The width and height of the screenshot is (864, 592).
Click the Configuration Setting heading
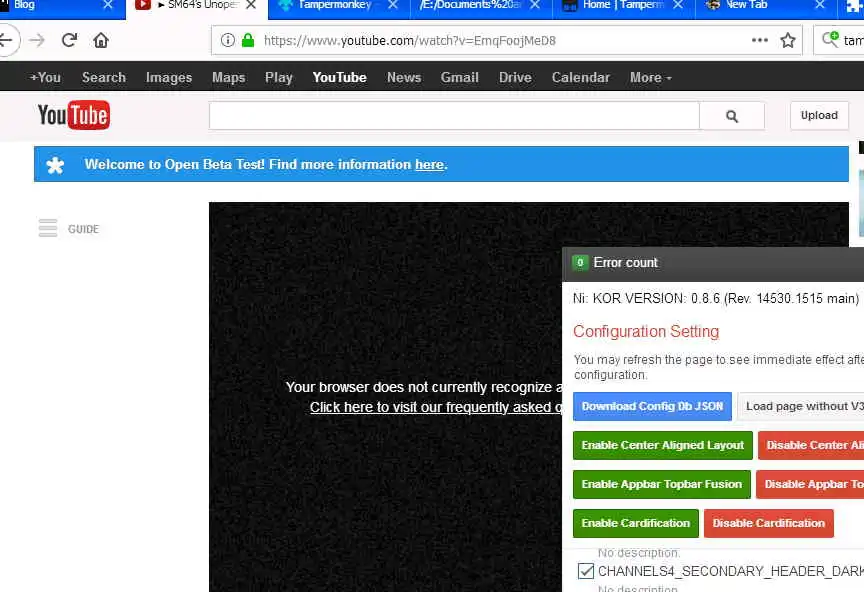tap(646, 331)
